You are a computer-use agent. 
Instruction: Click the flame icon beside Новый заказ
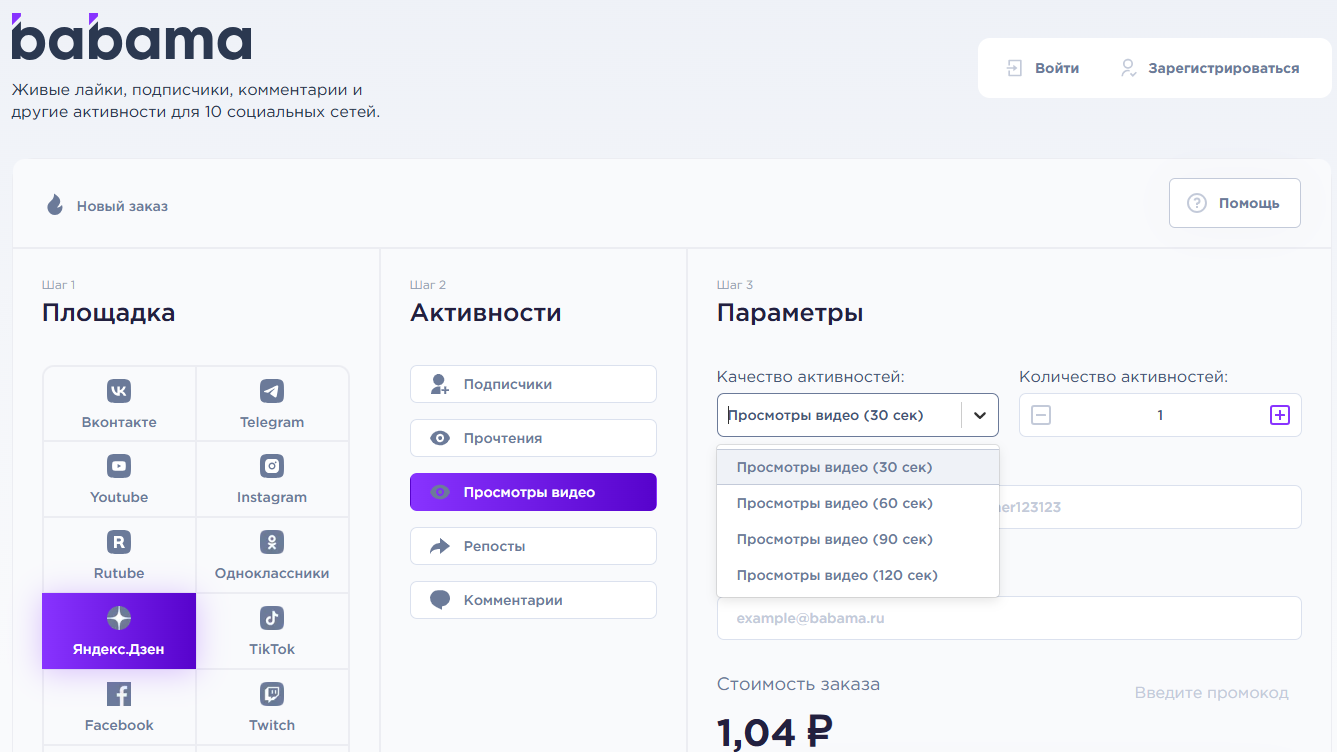(55, 205)
